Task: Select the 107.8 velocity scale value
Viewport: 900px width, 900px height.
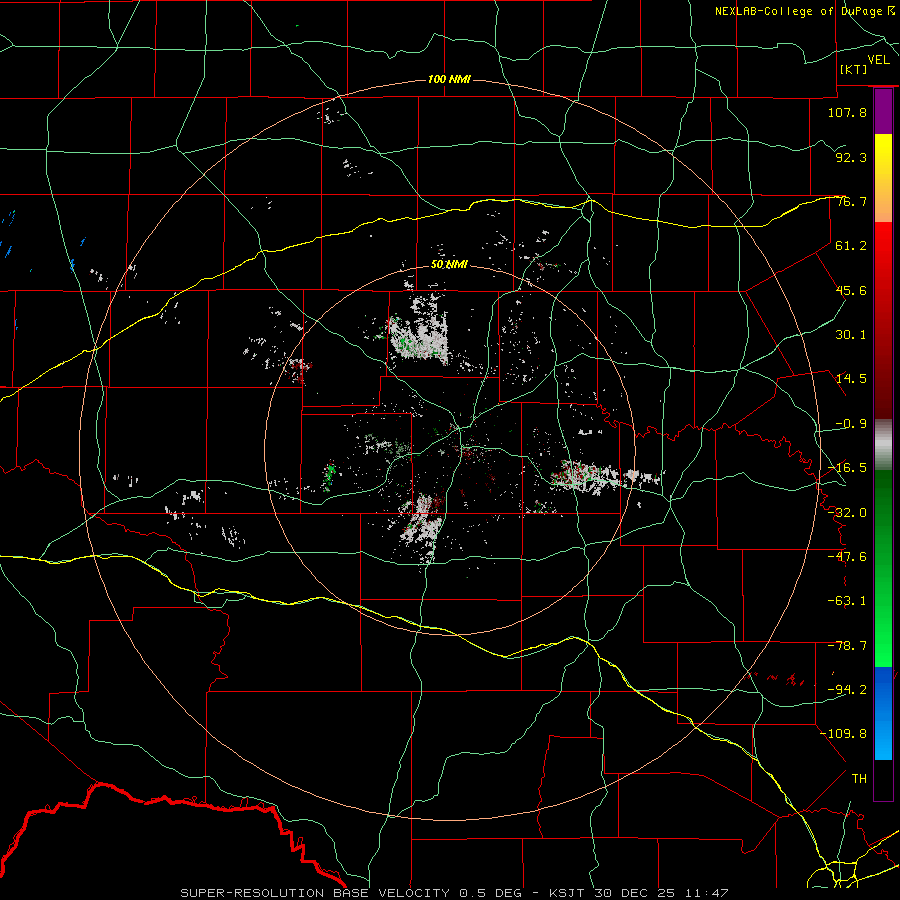Action: click(x=847, y=112)
